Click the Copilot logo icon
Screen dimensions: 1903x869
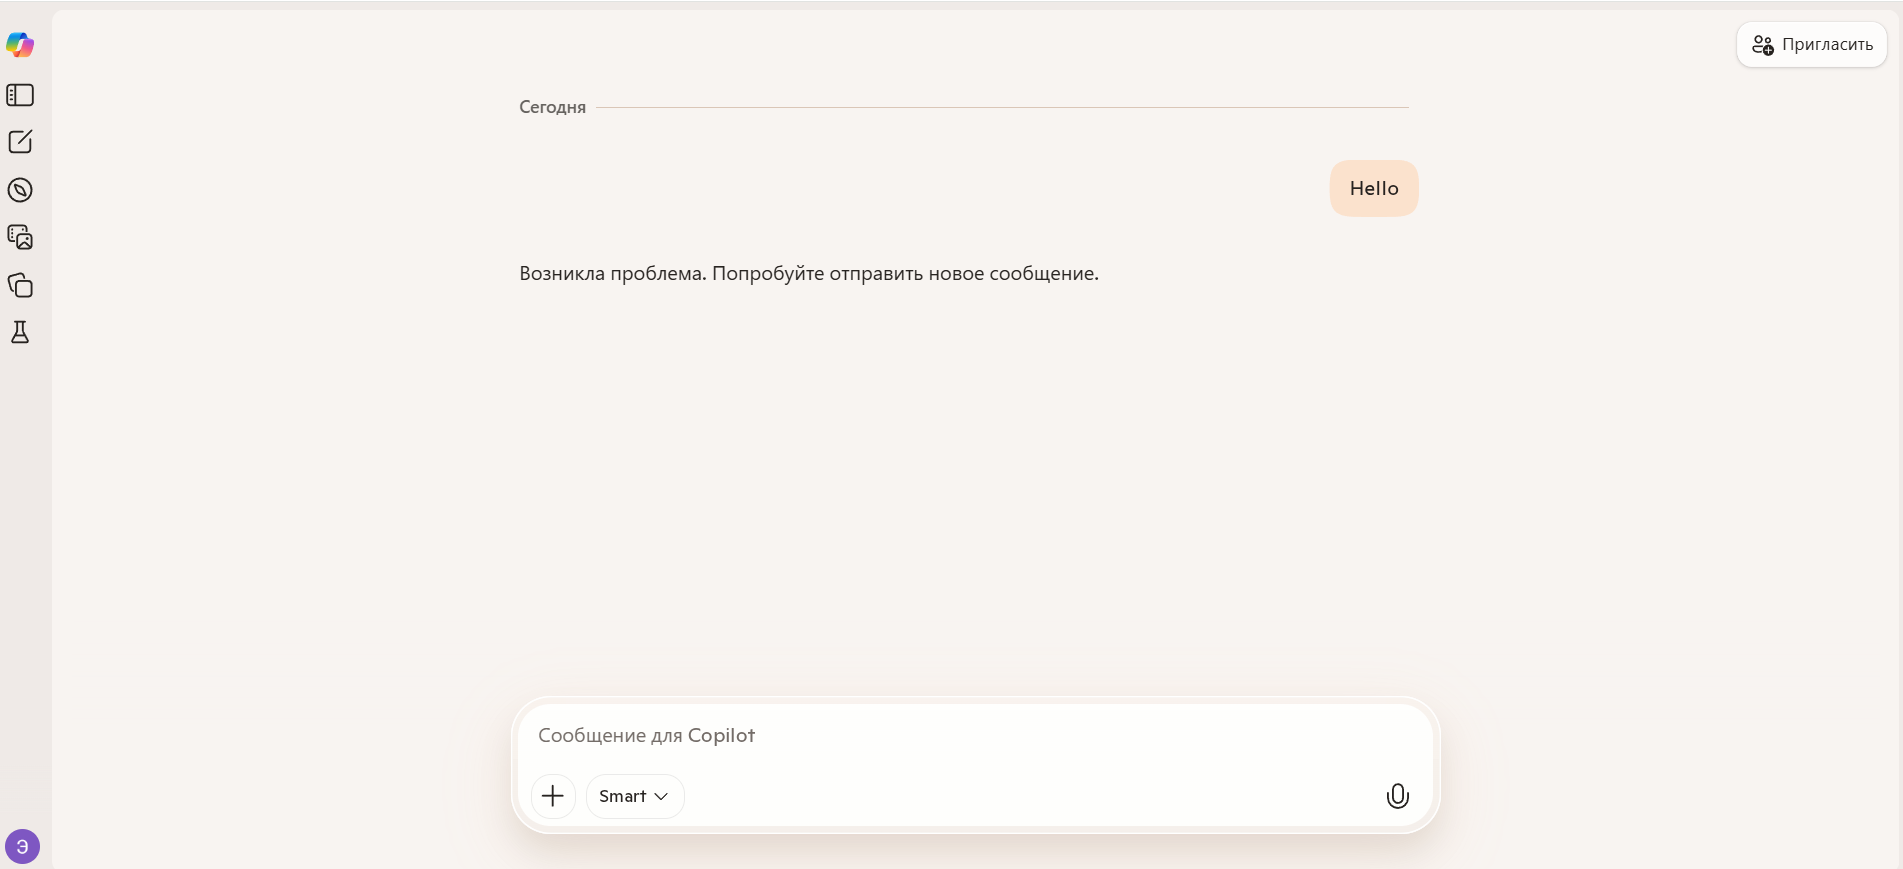point(20,45)
